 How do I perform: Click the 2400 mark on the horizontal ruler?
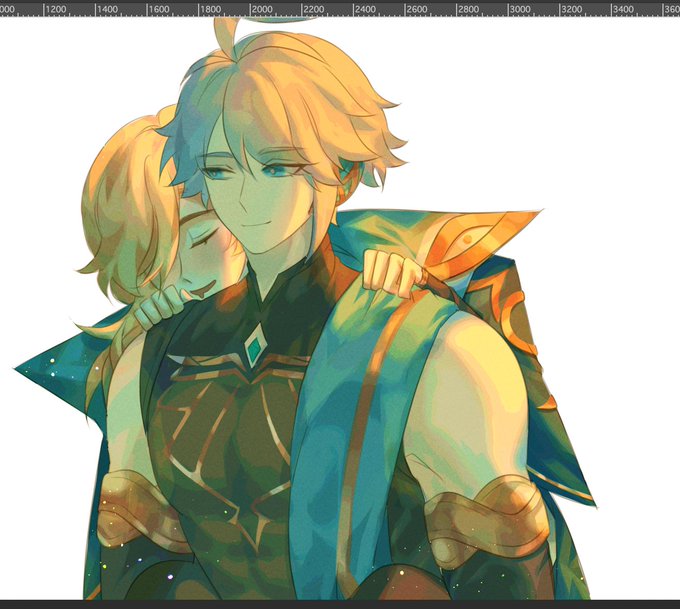(366, 10)
